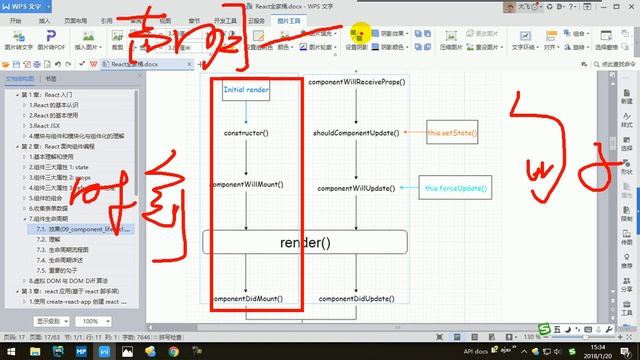Click the 新建 icon in right sidebar
640x360 pixels.
click(x=627, y=96)
